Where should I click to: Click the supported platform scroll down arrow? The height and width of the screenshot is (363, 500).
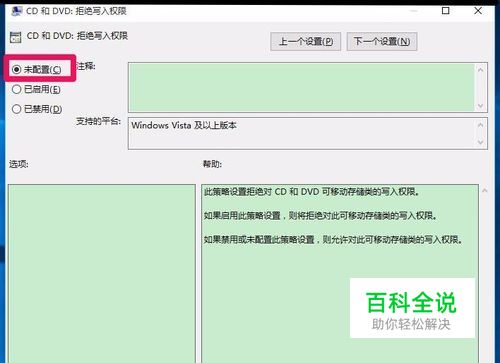coord(480,142)
